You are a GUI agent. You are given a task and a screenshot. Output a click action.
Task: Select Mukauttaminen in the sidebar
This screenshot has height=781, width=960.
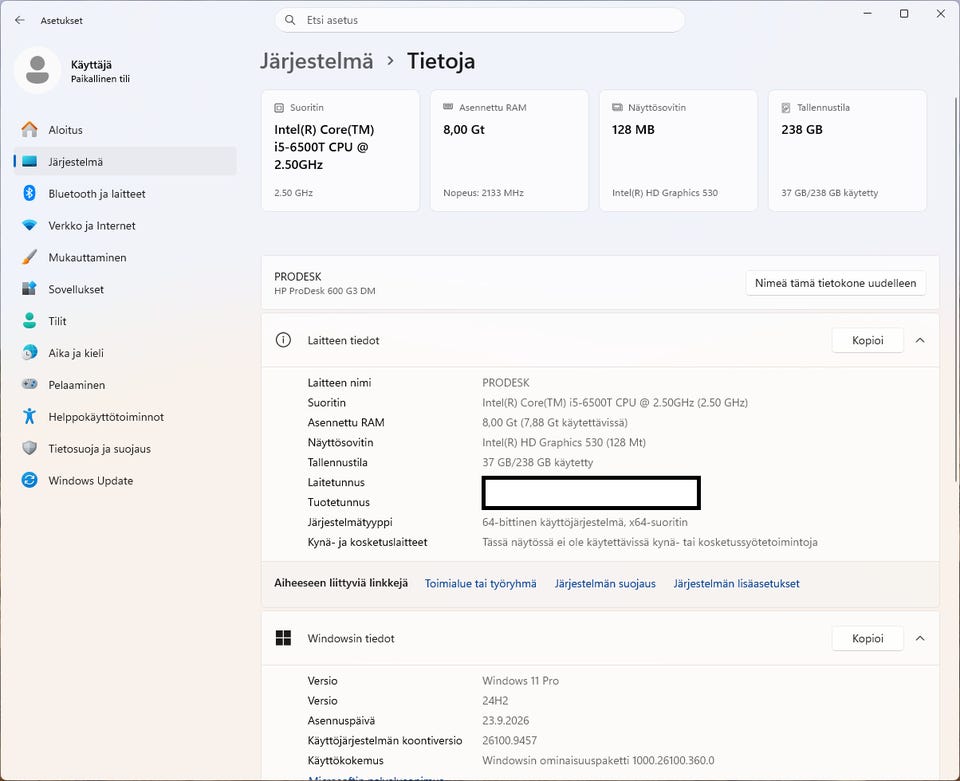pyautogui.click(x=125, y=257)
